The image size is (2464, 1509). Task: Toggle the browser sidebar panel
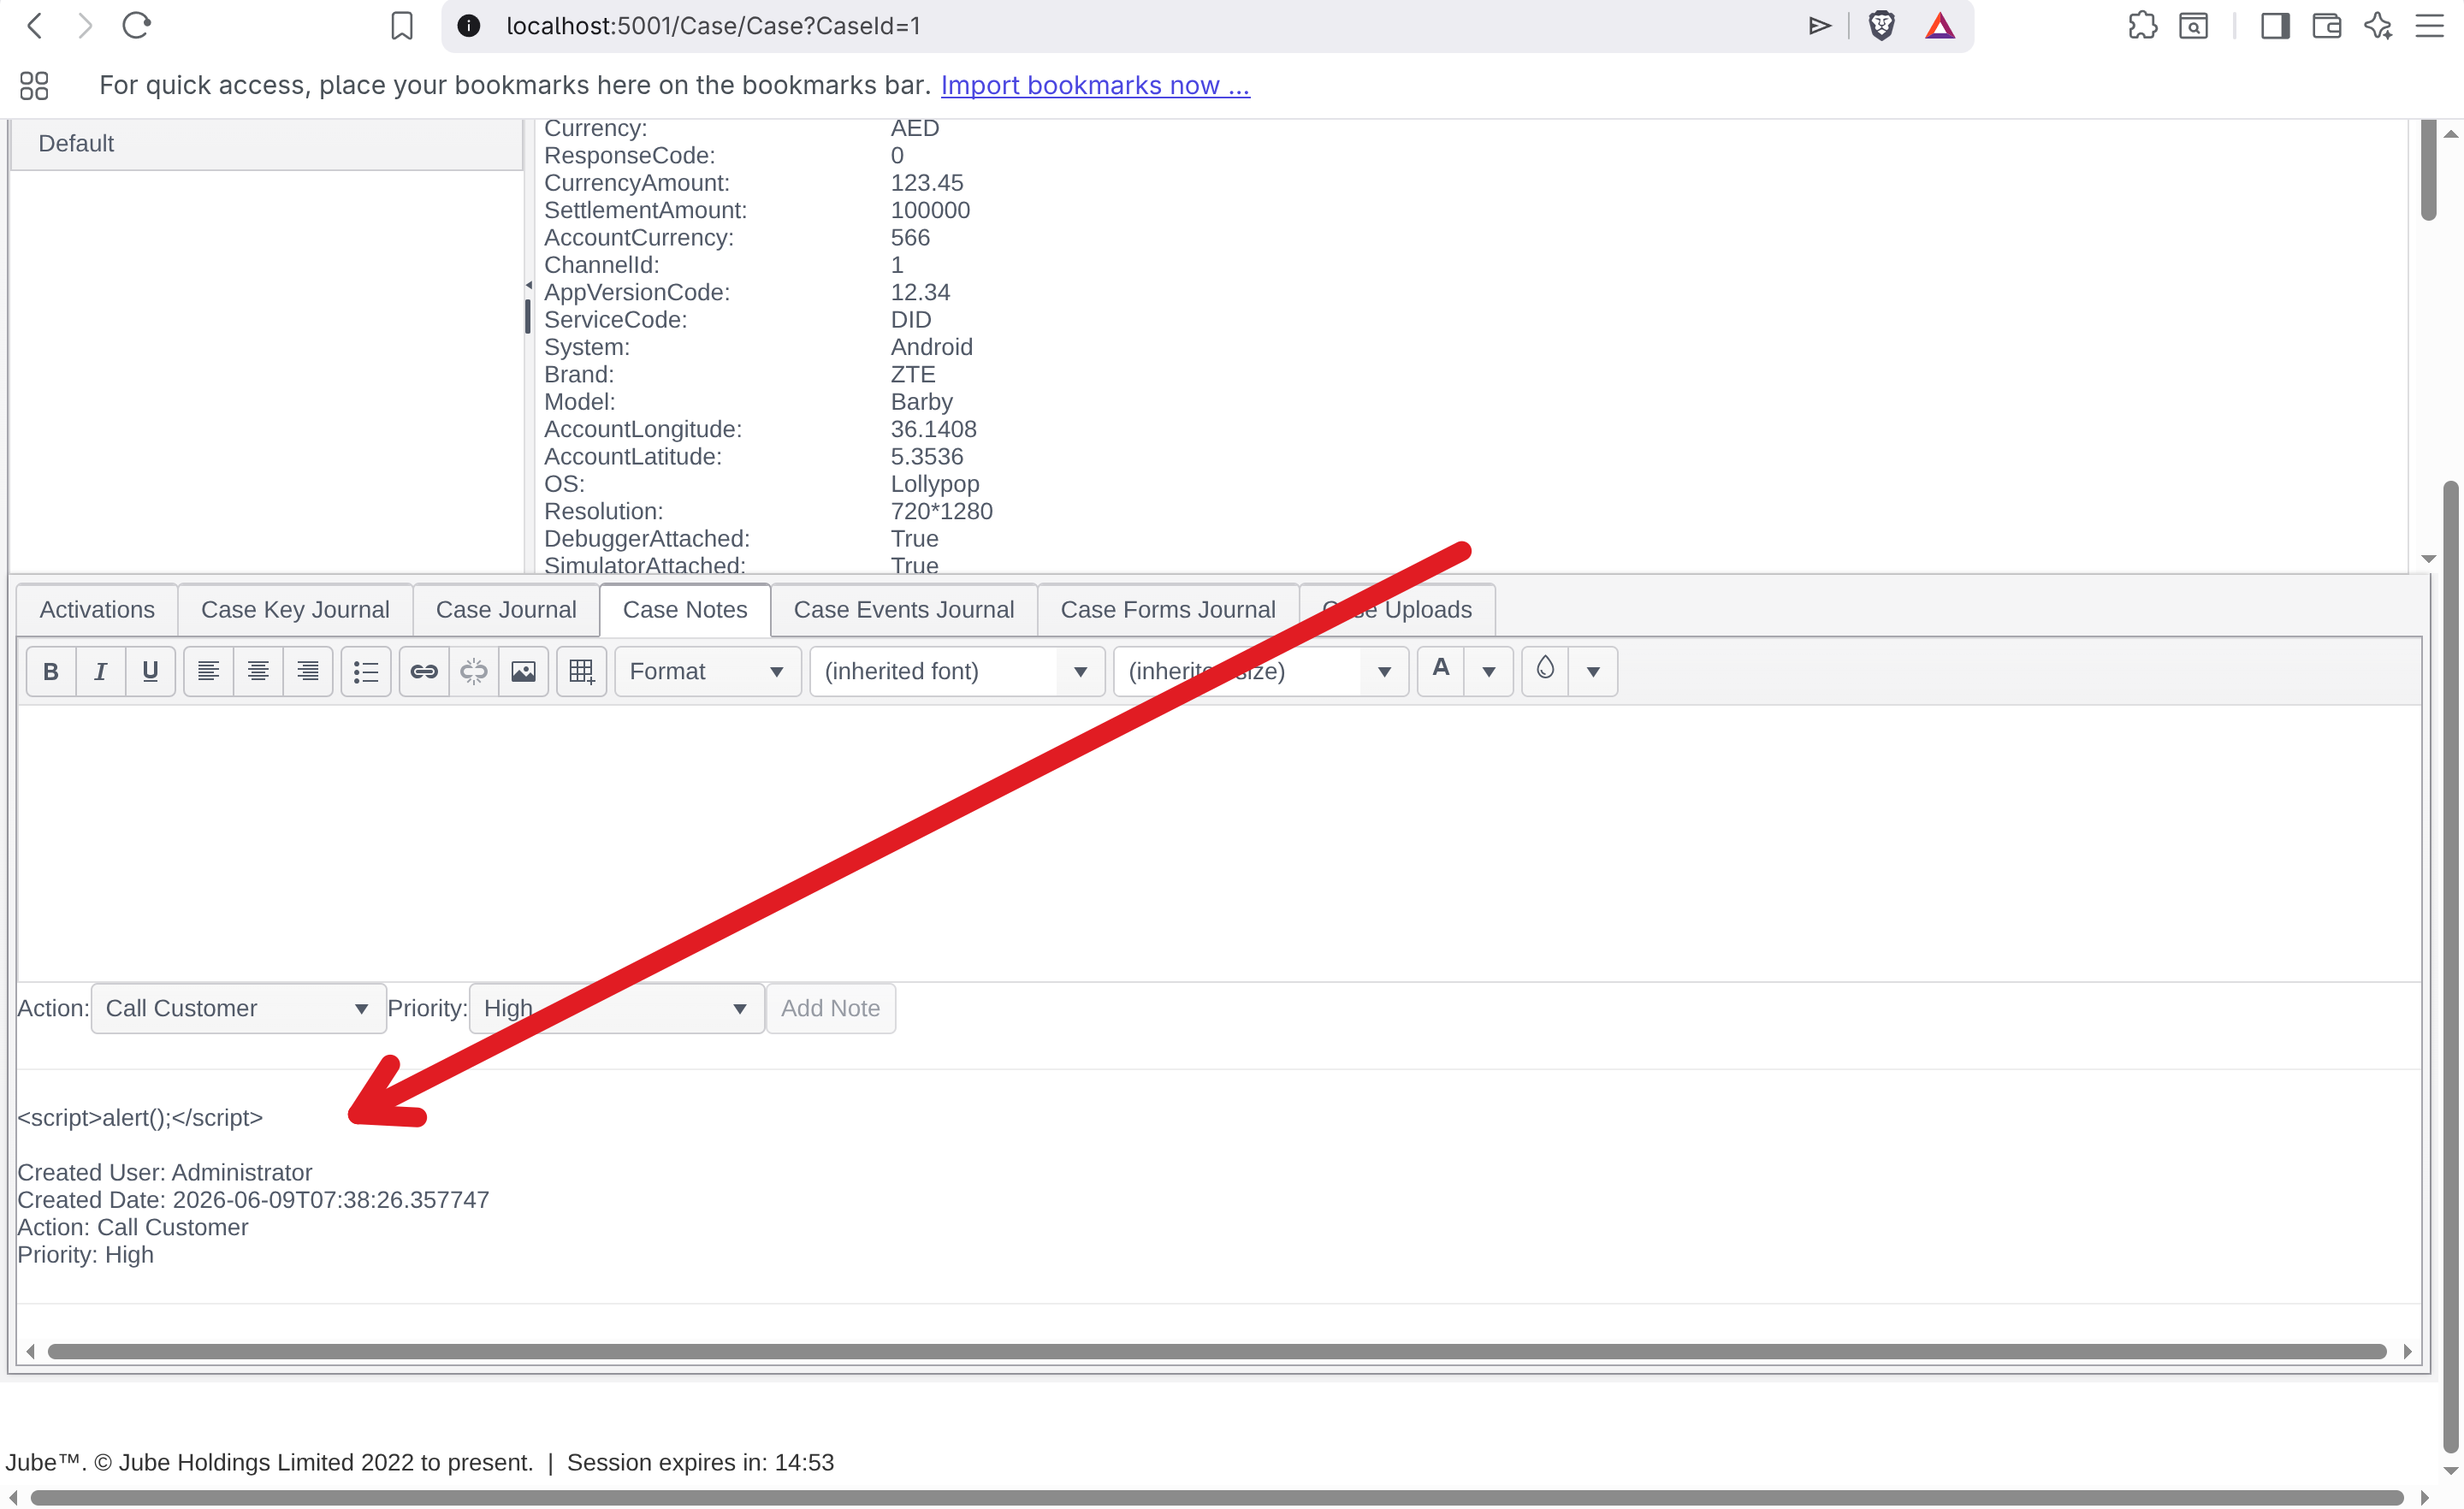[x=2275, y=26]
